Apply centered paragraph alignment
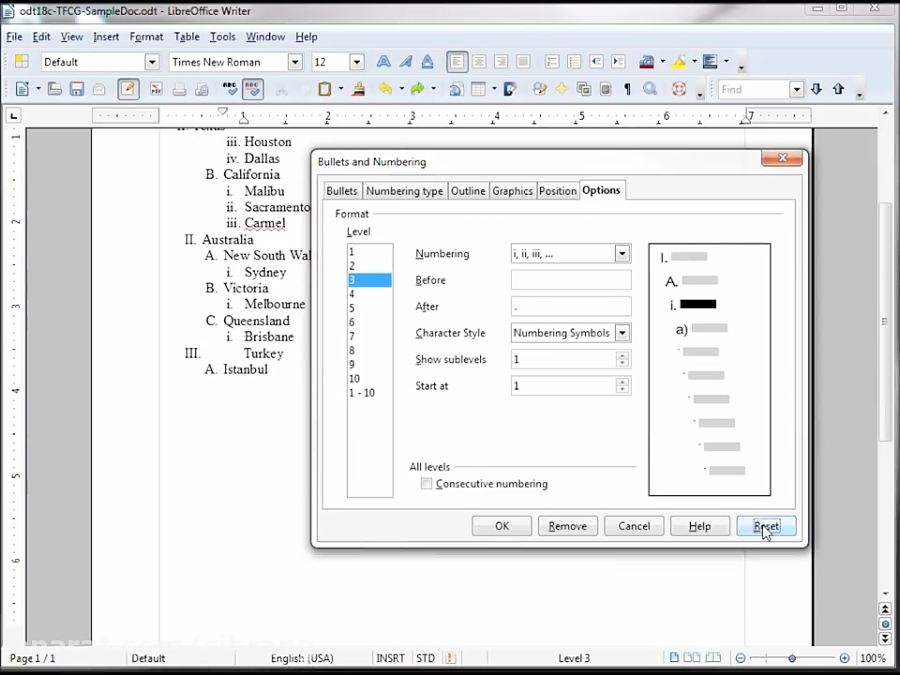The height and width of the screenshot is (675, 900). point(480,61)
